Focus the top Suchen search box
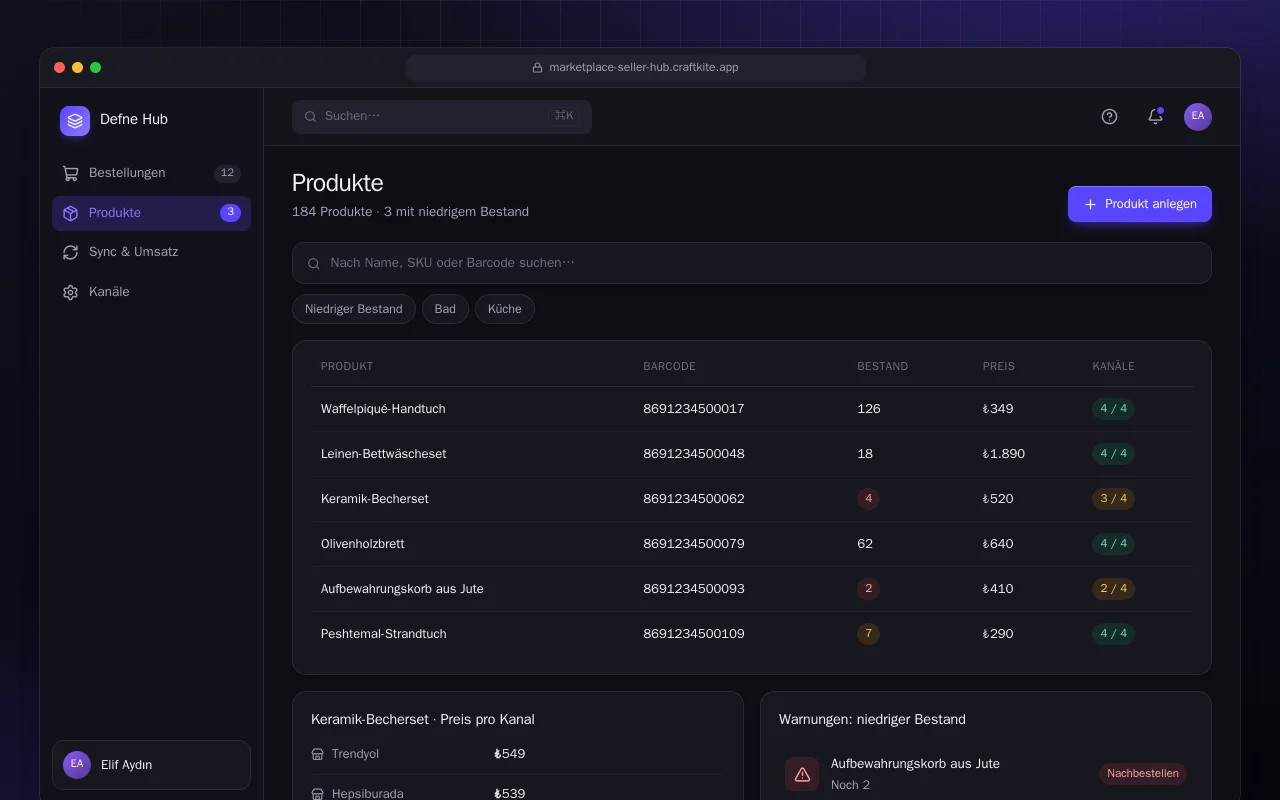1280x800 pixels. [442, 116]
